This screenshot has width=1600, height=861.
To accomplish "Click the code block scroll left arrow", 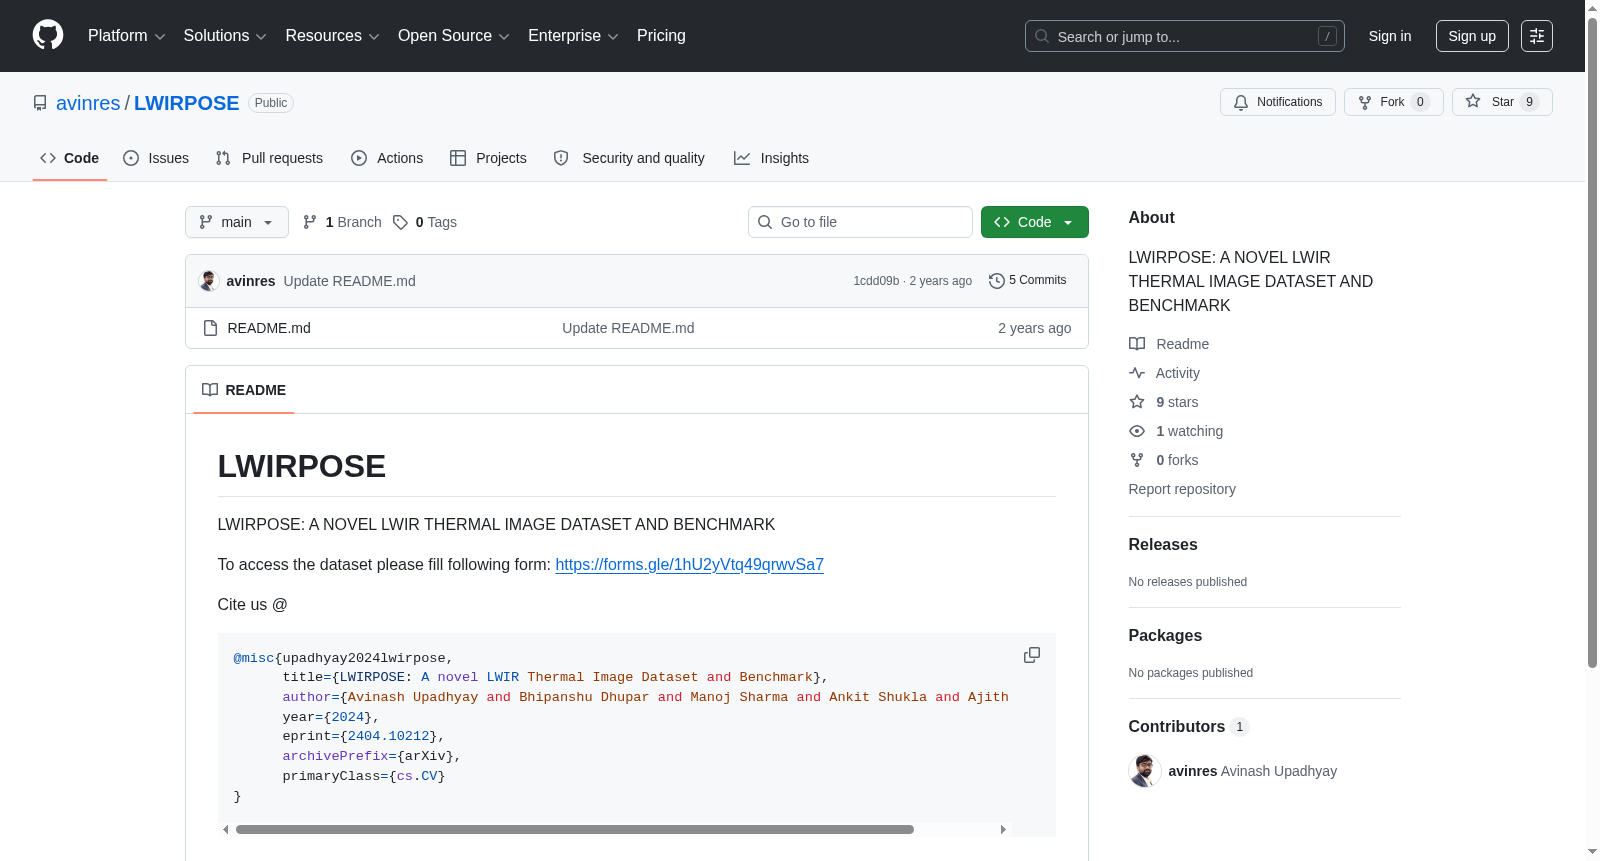I will (226, 829).
